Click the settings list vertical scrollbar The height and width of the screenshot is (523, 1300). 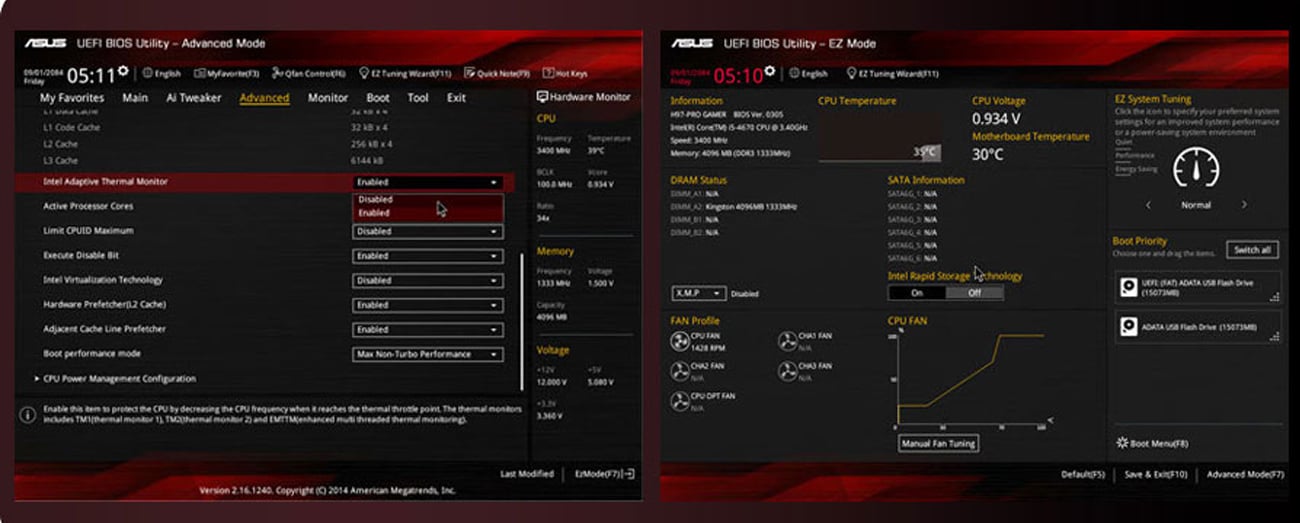click(x=522, y=320)
